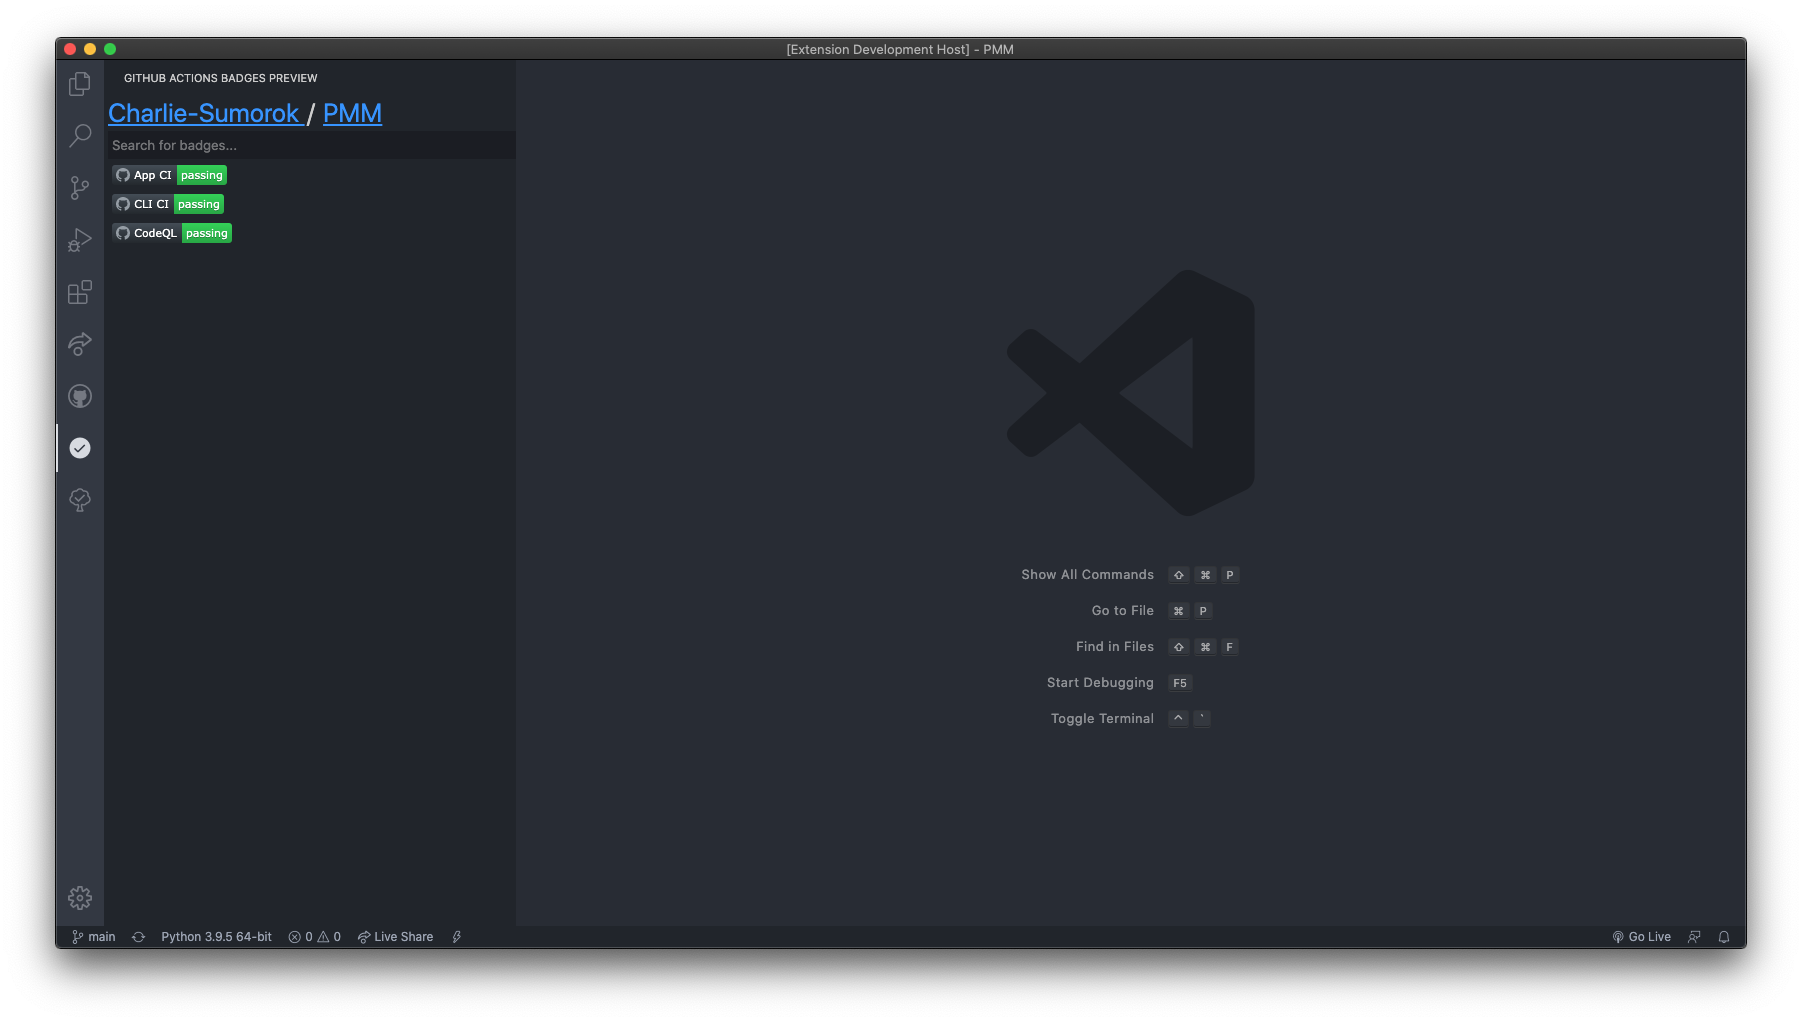Click the Go to File hint text

tap(1122, 611)
